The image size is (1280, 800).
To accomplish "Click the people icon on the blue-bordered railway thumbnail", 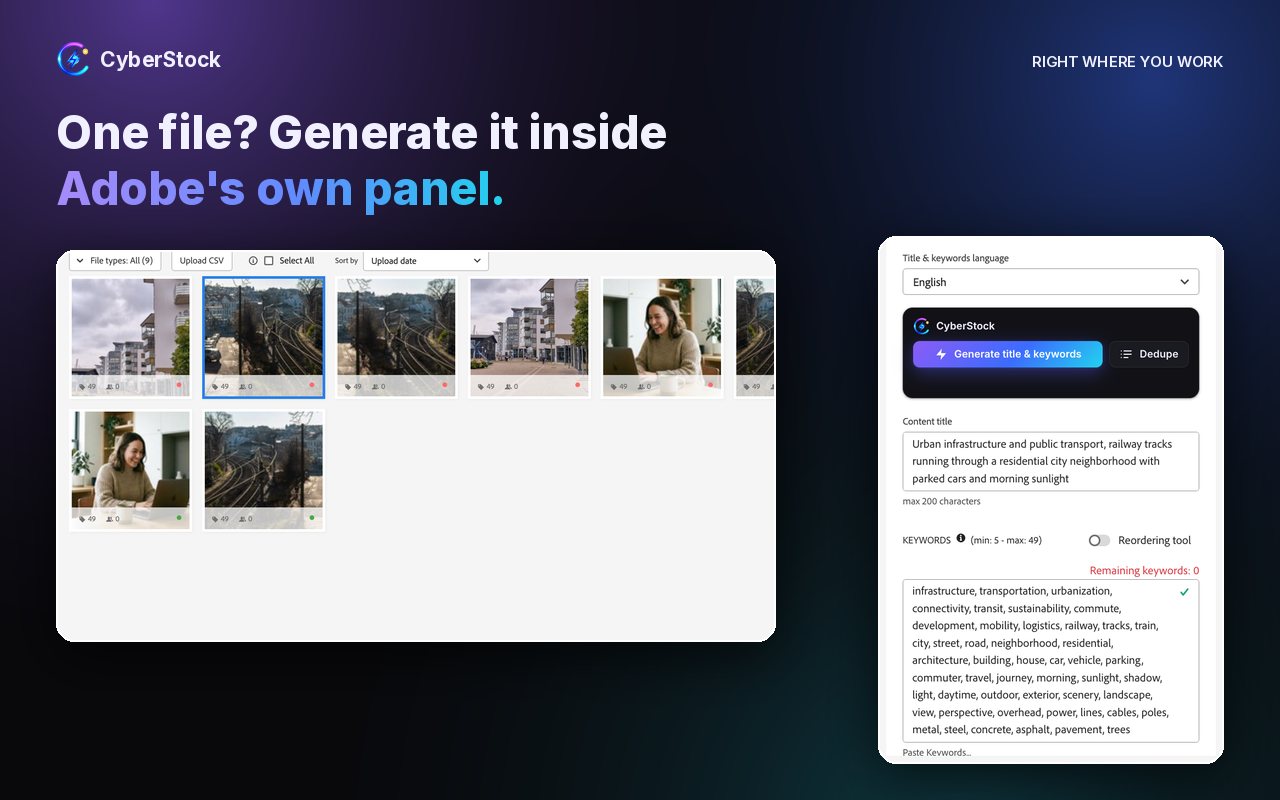I will pyautogui.click(x=243, y=386).
